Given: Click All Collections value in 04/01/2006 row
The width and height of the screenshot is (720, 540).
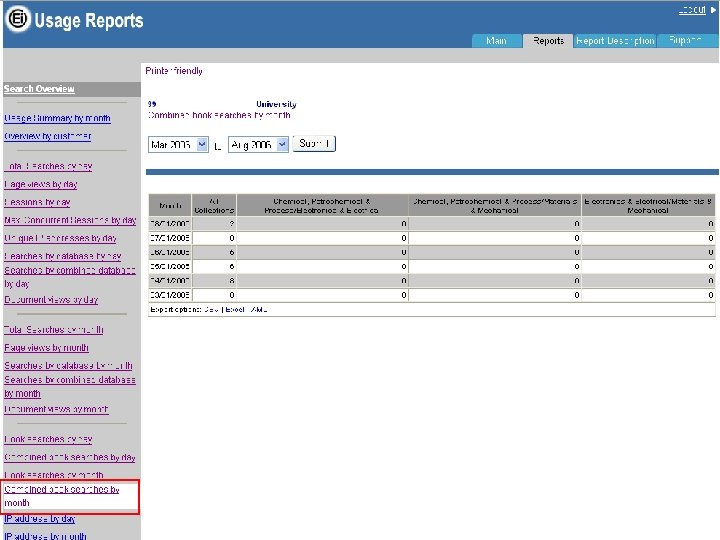Looking at the screenshot, I should click(x=214, y=281).
